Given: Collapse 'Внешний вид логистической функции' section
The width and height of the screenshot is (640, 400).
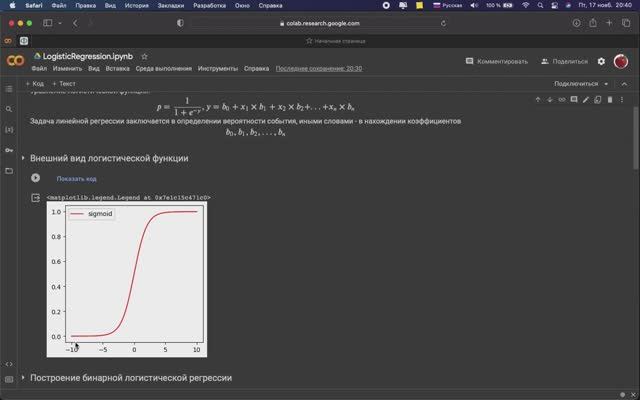Looking at the screenshot, I should (x=23, y=158).
